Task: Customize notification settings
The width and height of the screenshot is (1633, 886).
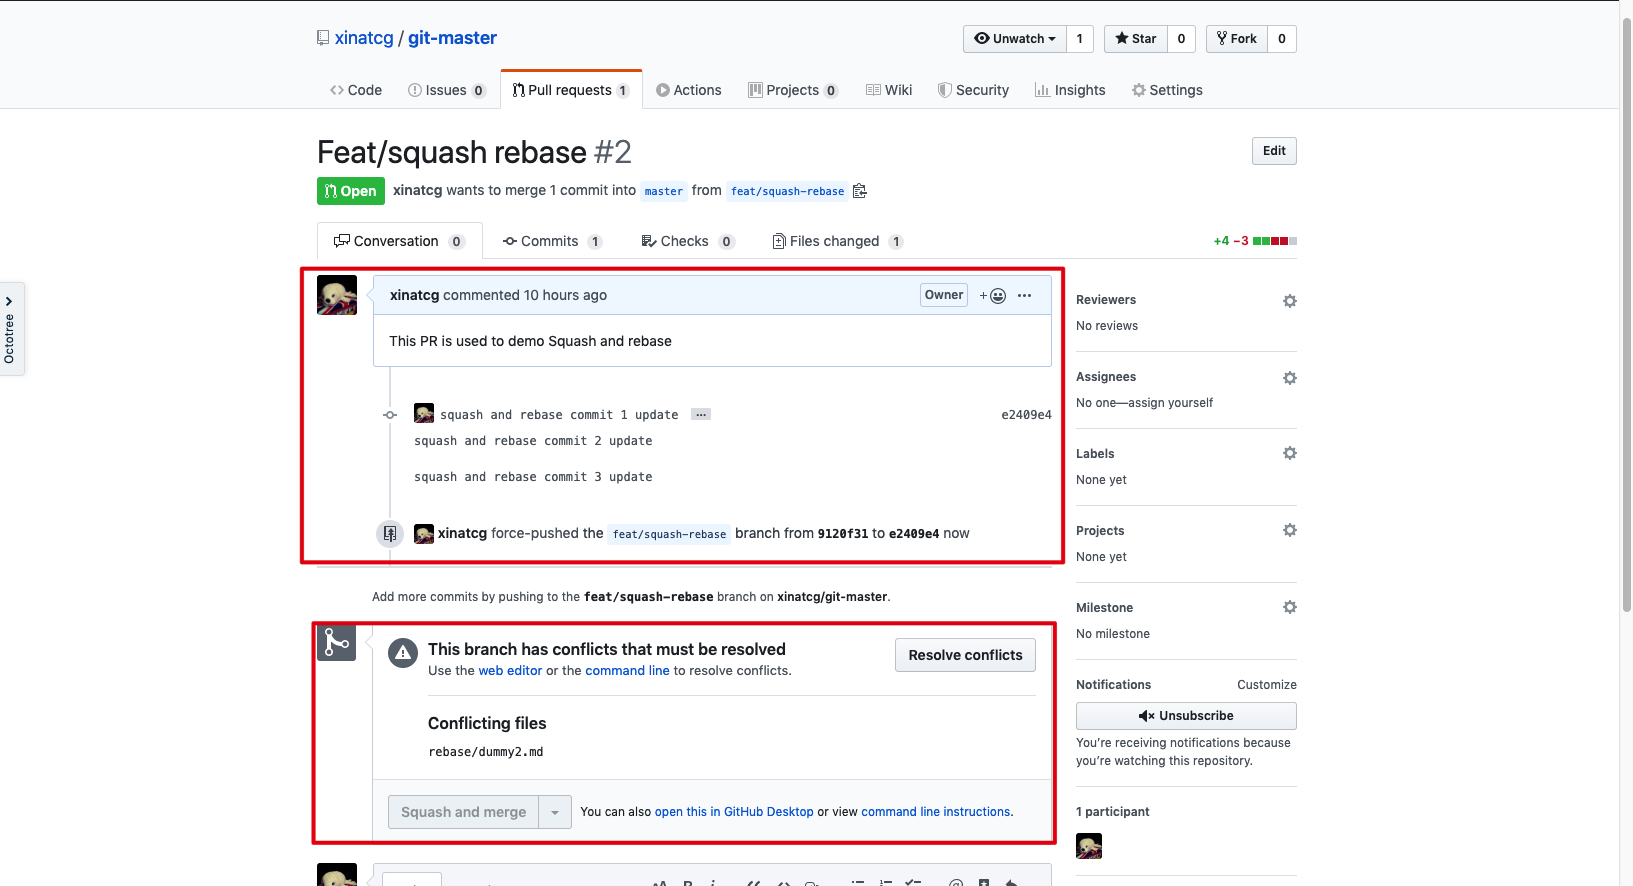Action: (x=1267, y=685)
